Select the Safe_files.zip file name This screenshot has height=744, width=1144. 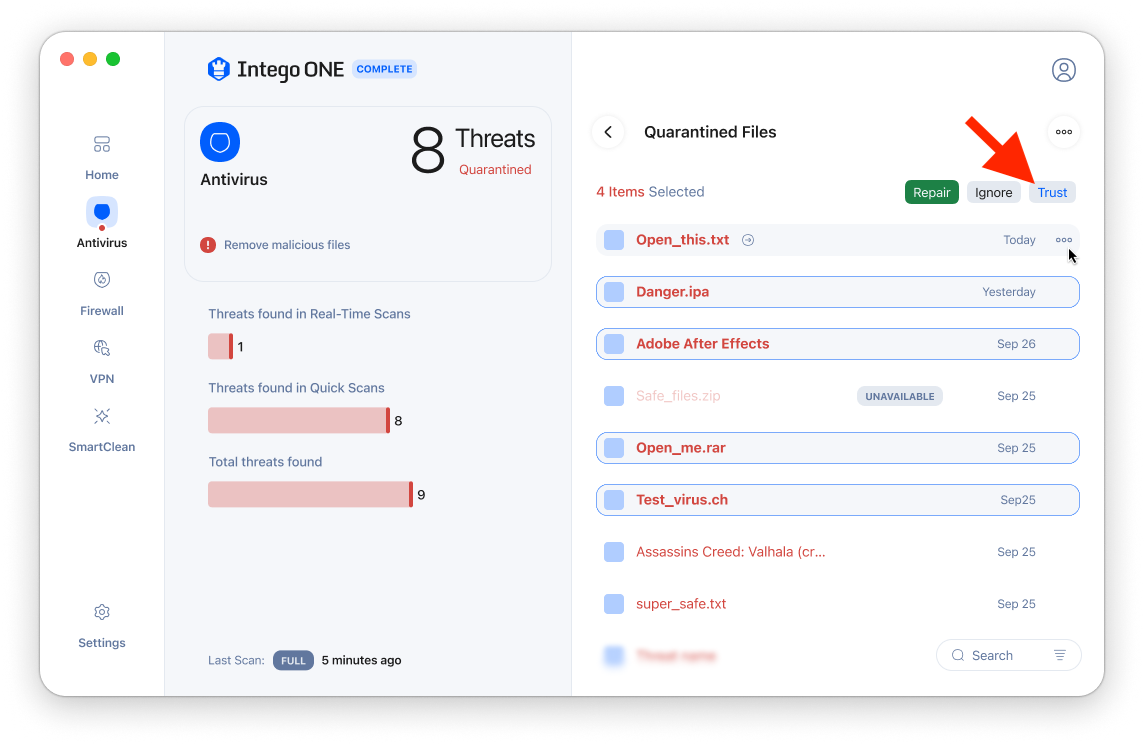678,396
